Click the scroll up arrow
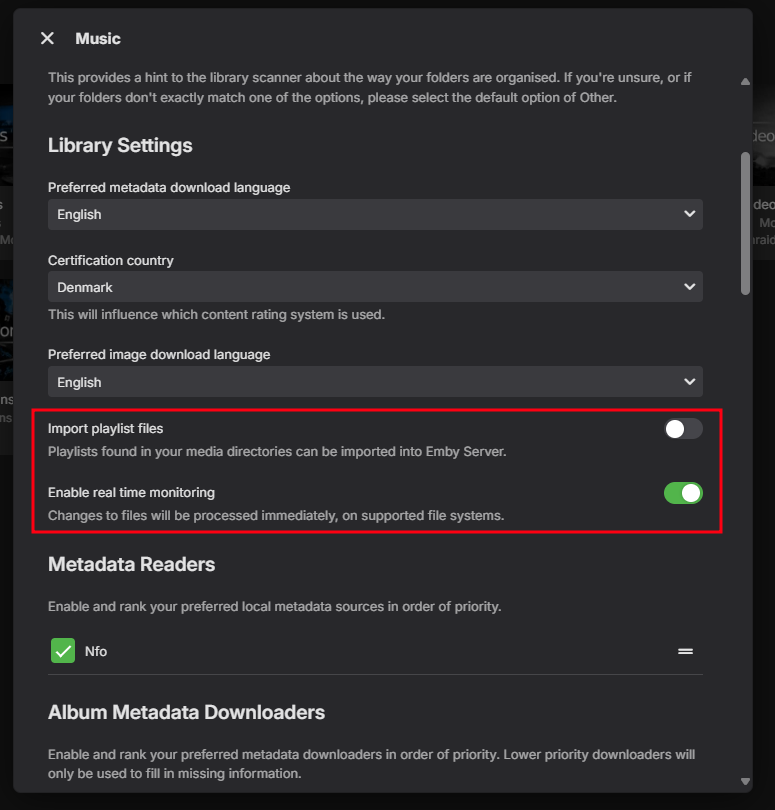 point(745,82)
